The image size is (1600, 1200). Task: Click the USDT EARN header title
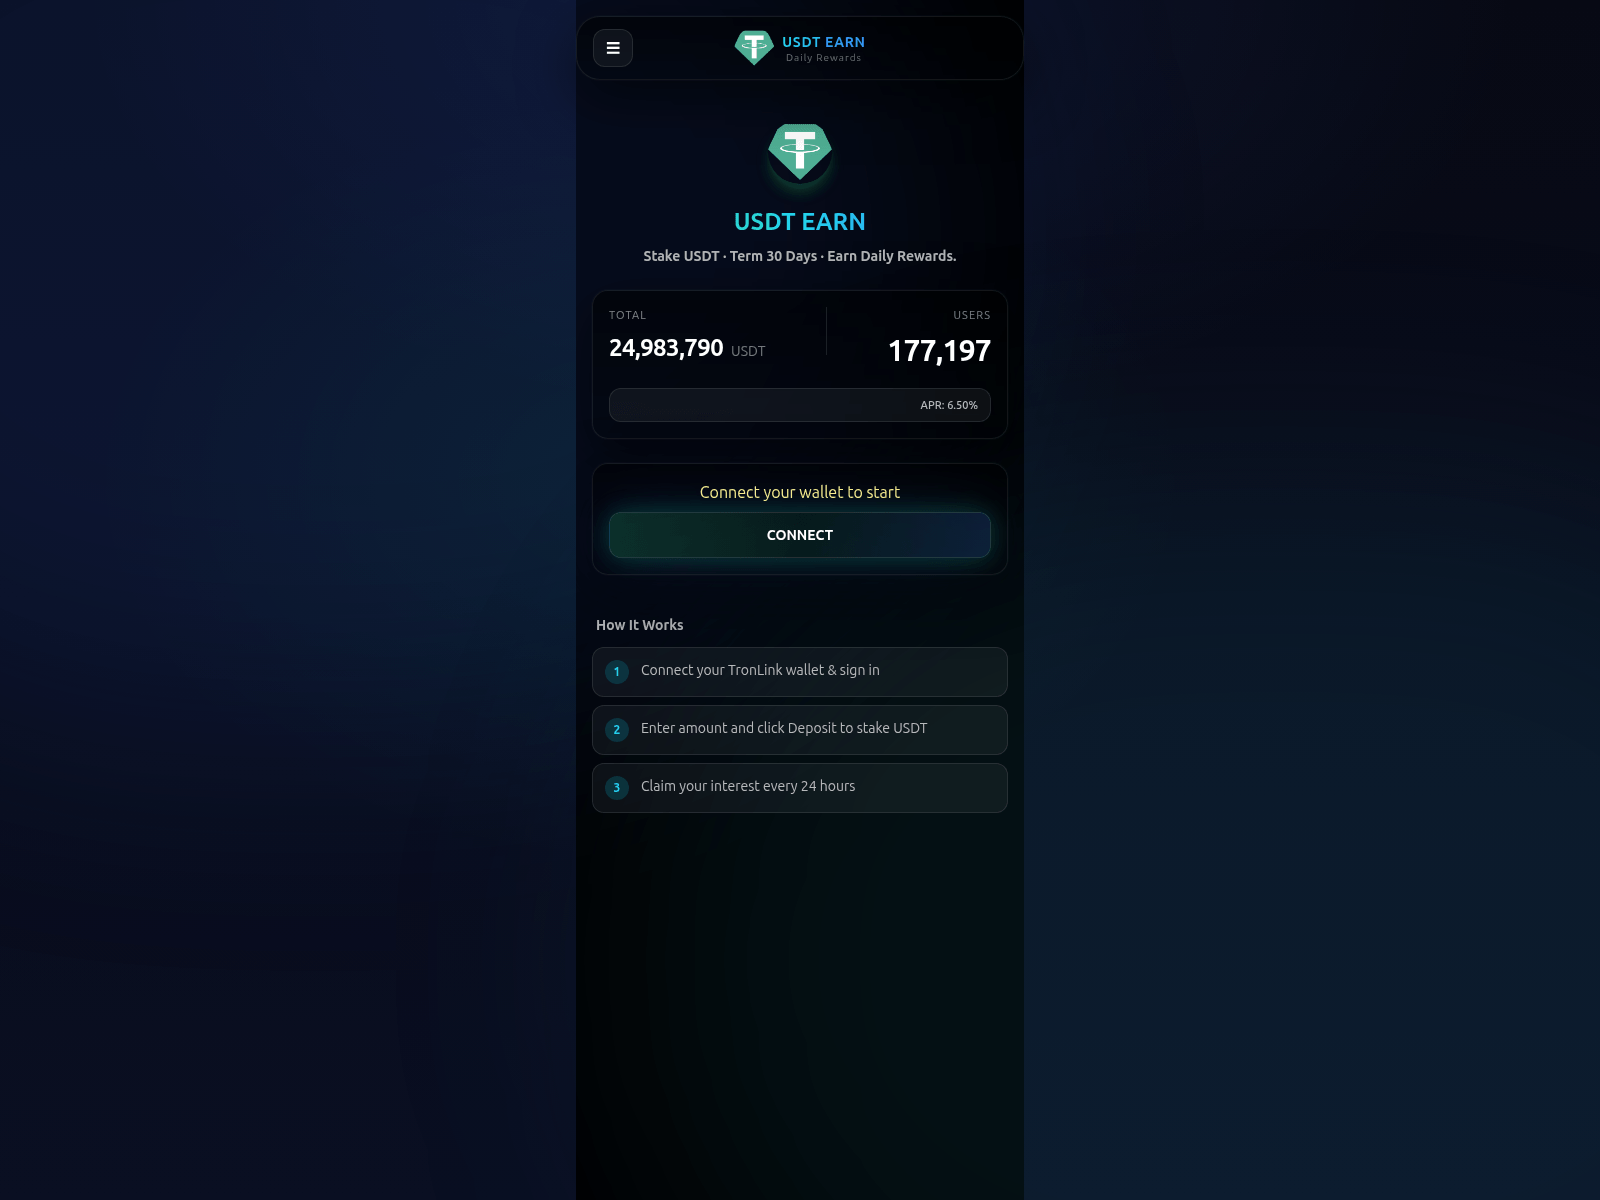click(823, 42)
